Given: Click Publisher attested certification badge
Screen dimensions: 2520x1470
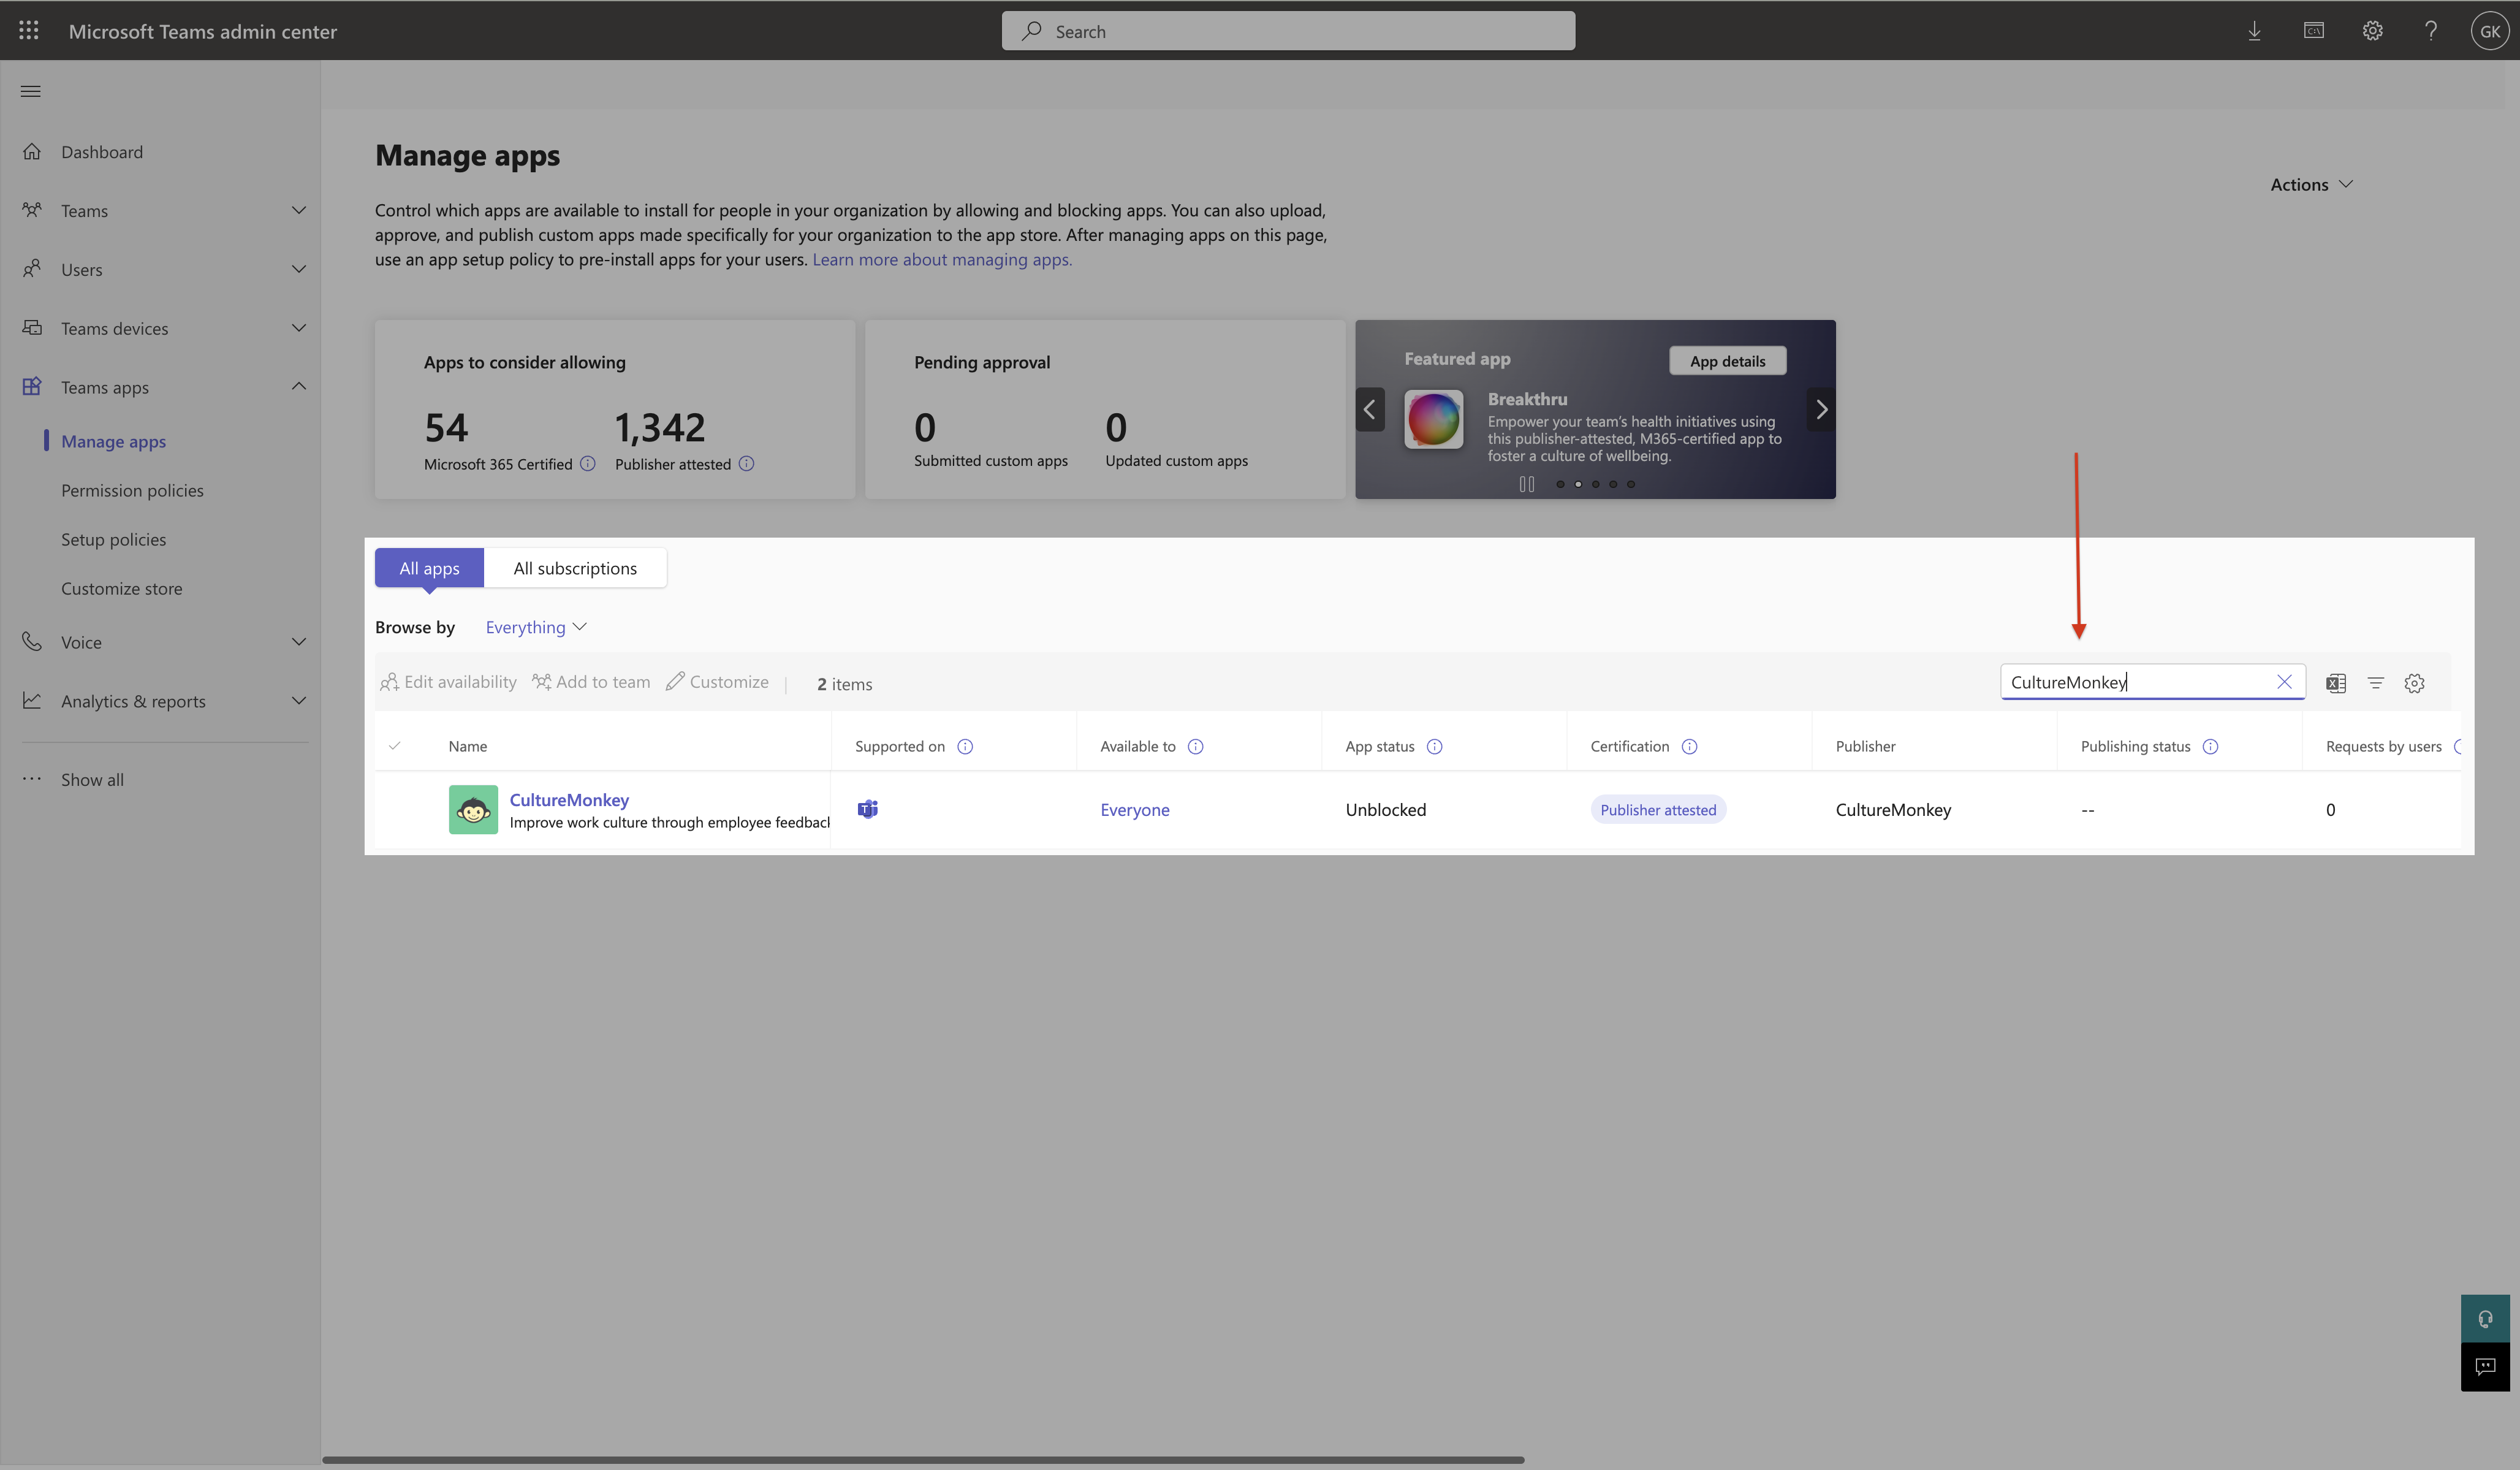Looking at the screenshot, I should [x=1658, y=810].
